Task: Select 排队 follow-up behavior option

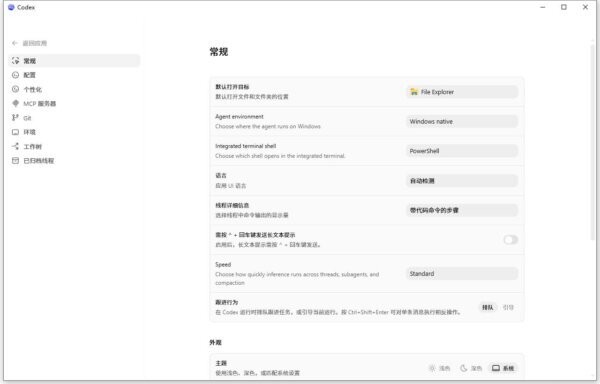Action: point(487,307)
